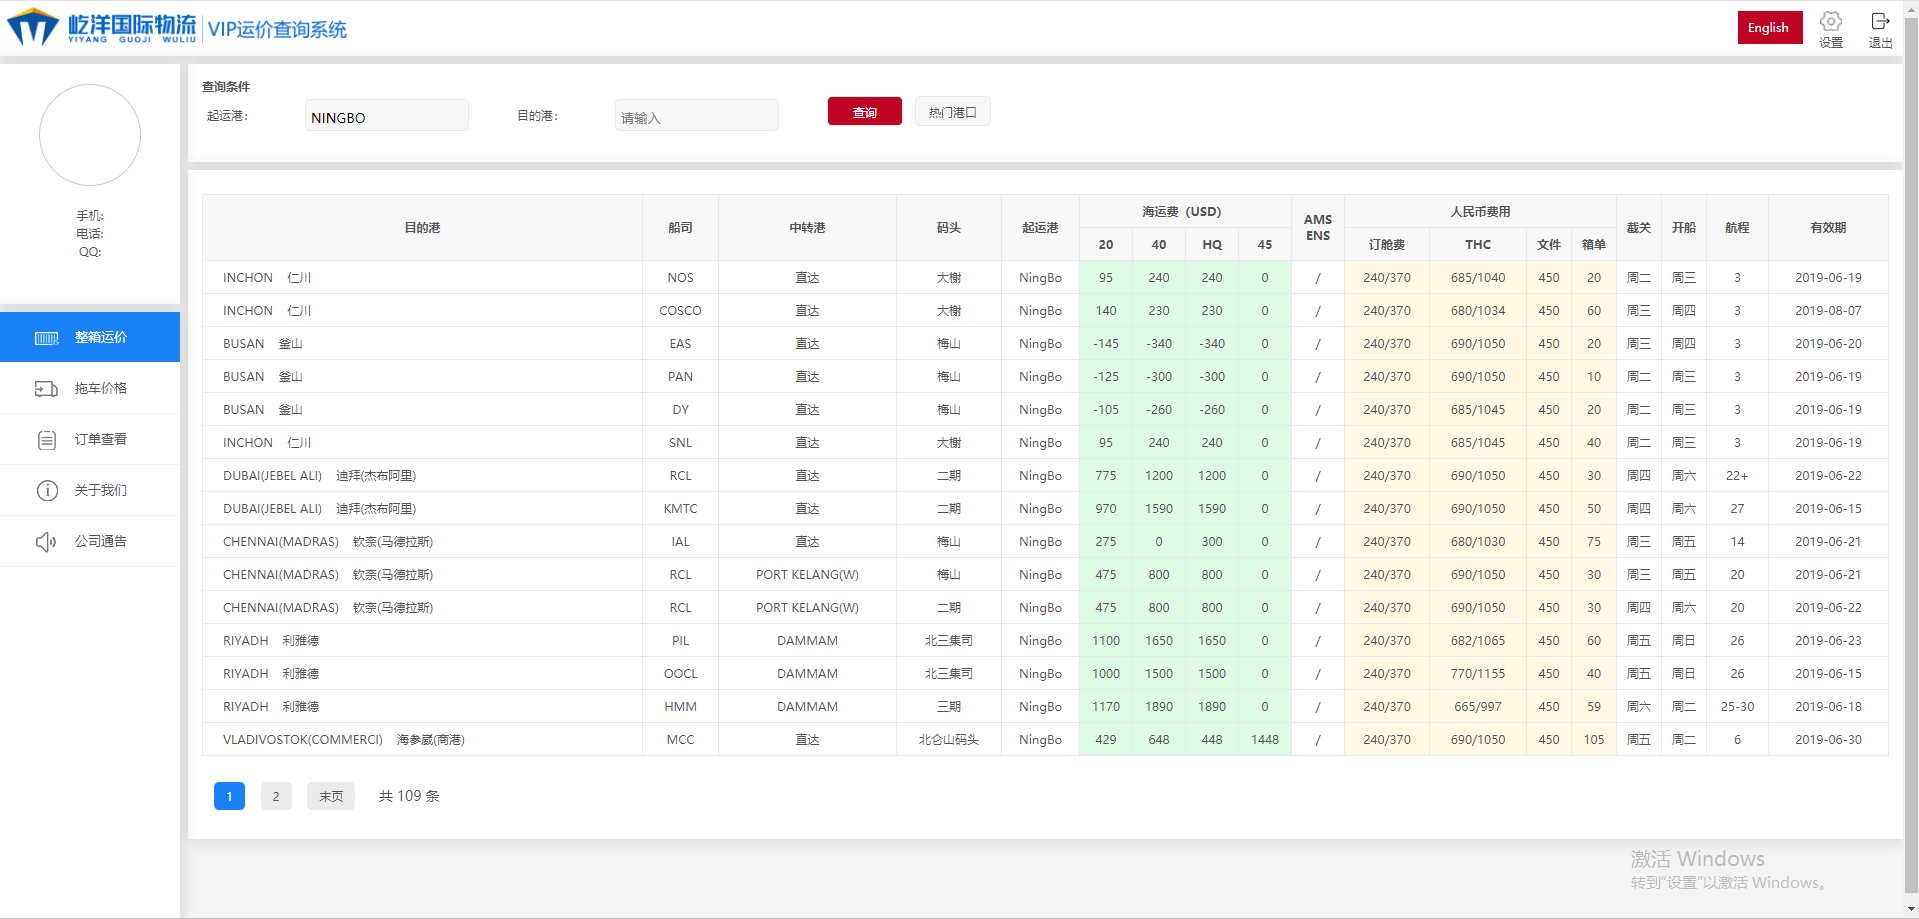Open the 拖车价格 menu item
This screenshot has width=1919, height=919.
pyautogui.click(x=100, y=389)
